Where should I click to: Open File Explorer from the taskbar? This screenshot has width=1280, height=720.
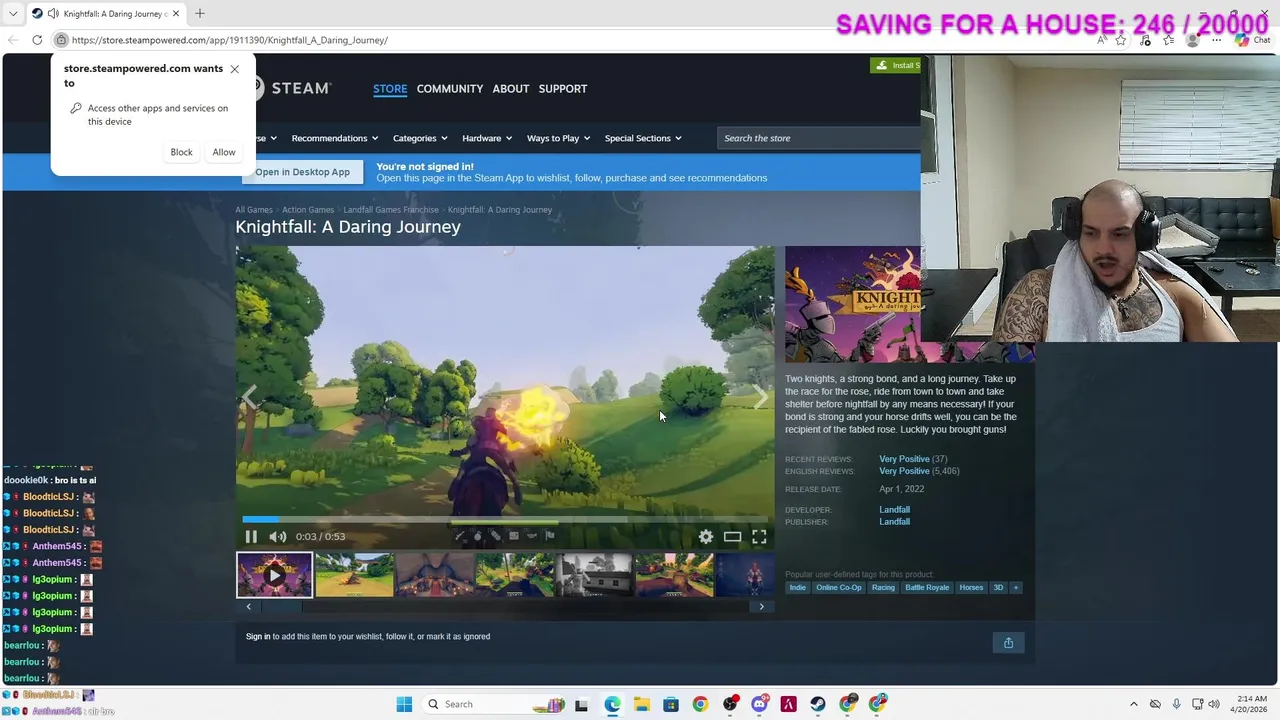tap(641, 704)
